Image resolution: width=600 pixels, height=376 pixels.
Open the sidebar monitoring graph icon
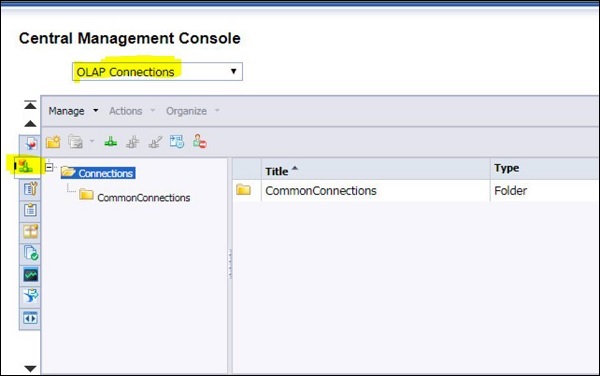click(31, 275)
